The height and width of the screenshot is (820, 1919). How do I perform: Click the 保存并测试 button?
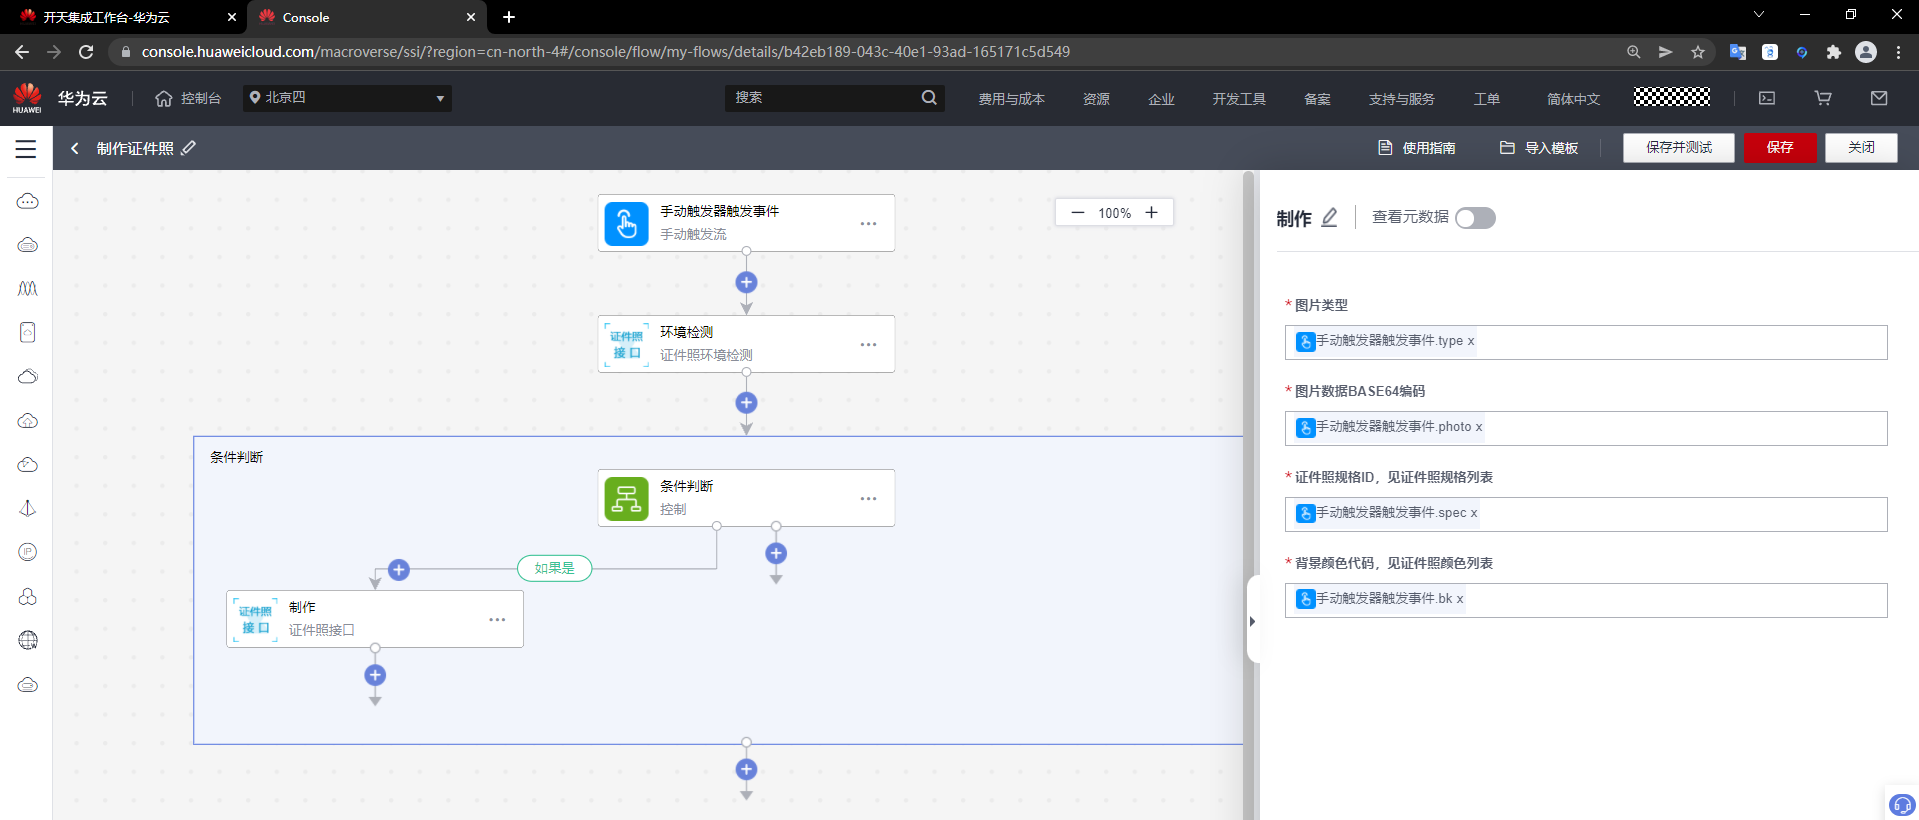coord(1679,147)
